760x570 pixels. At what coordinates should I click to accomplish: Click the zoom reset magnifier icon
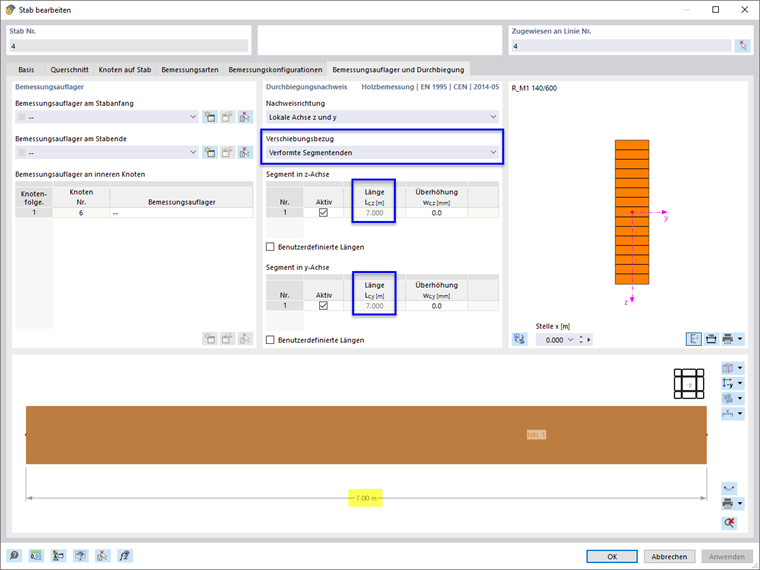729,522
